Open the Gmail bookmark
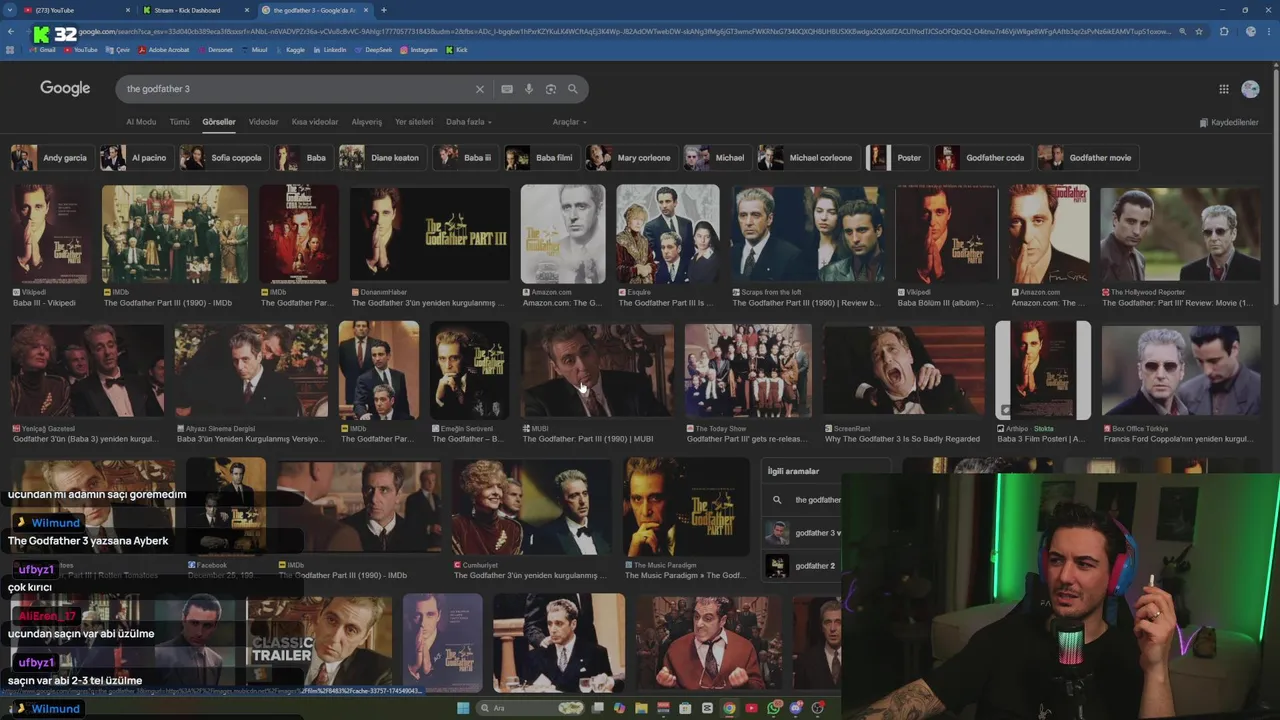1280x720 pixels. pyautogui.click(x=42, y=50)
